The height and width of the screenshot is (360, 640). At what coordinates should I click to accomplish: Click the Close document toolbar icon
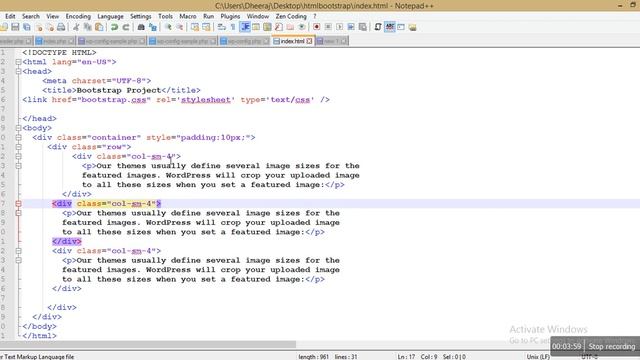pos(39,27)
